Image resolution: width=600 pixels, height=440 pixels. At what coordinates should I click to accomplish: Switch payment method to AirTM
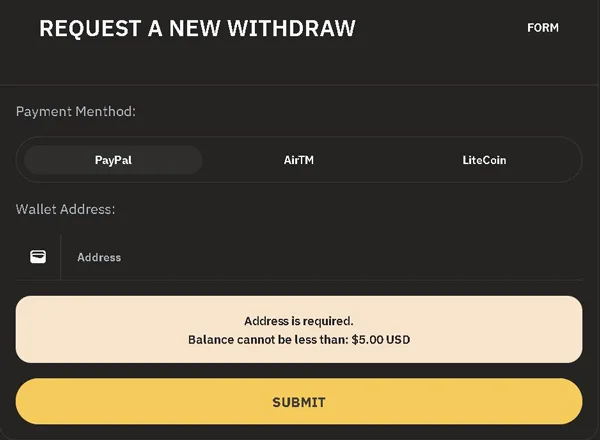coord(299,160)
